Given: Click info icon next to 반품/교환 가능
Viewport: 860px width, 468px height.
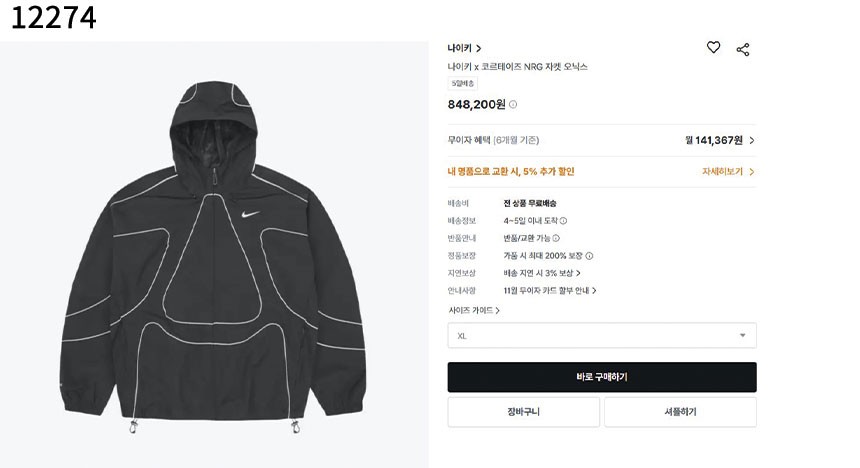Looking at the screenshot, I should point(556,238).
